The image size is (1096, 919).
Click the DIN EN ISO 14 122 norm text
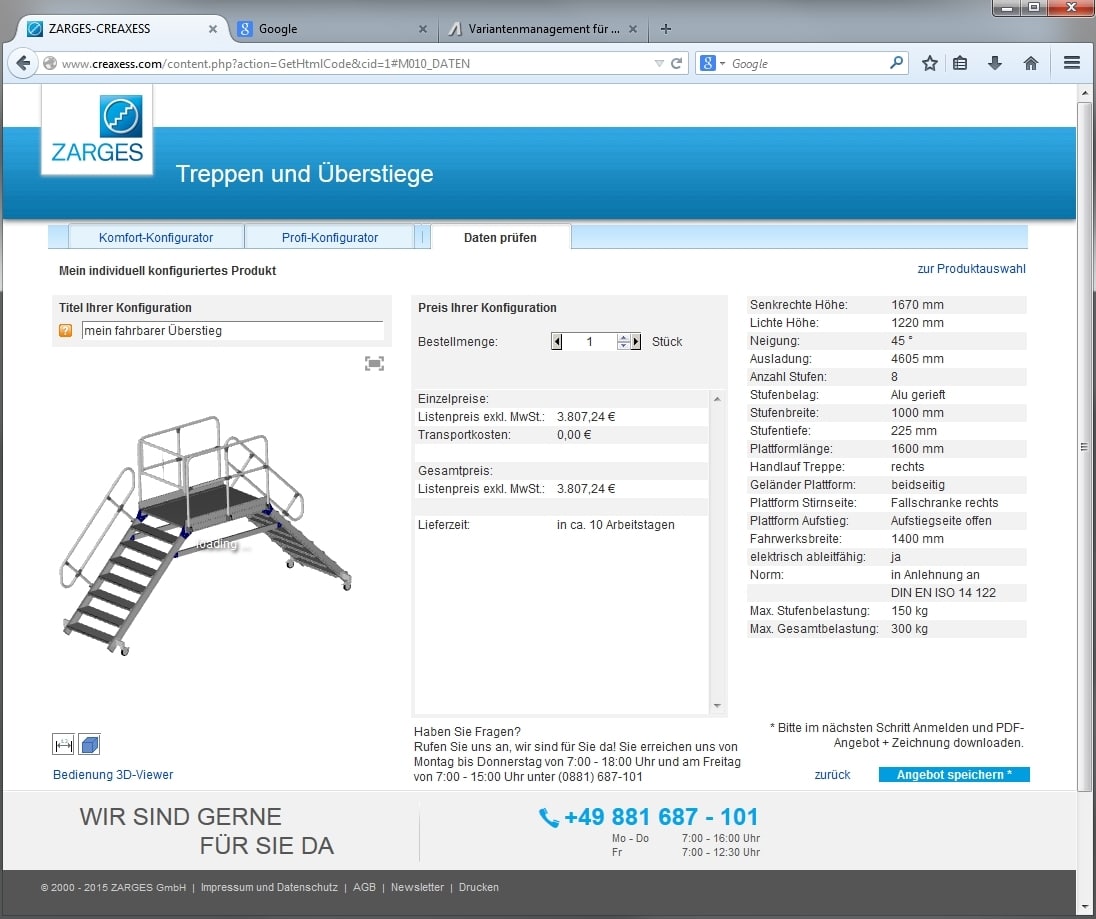943,593
